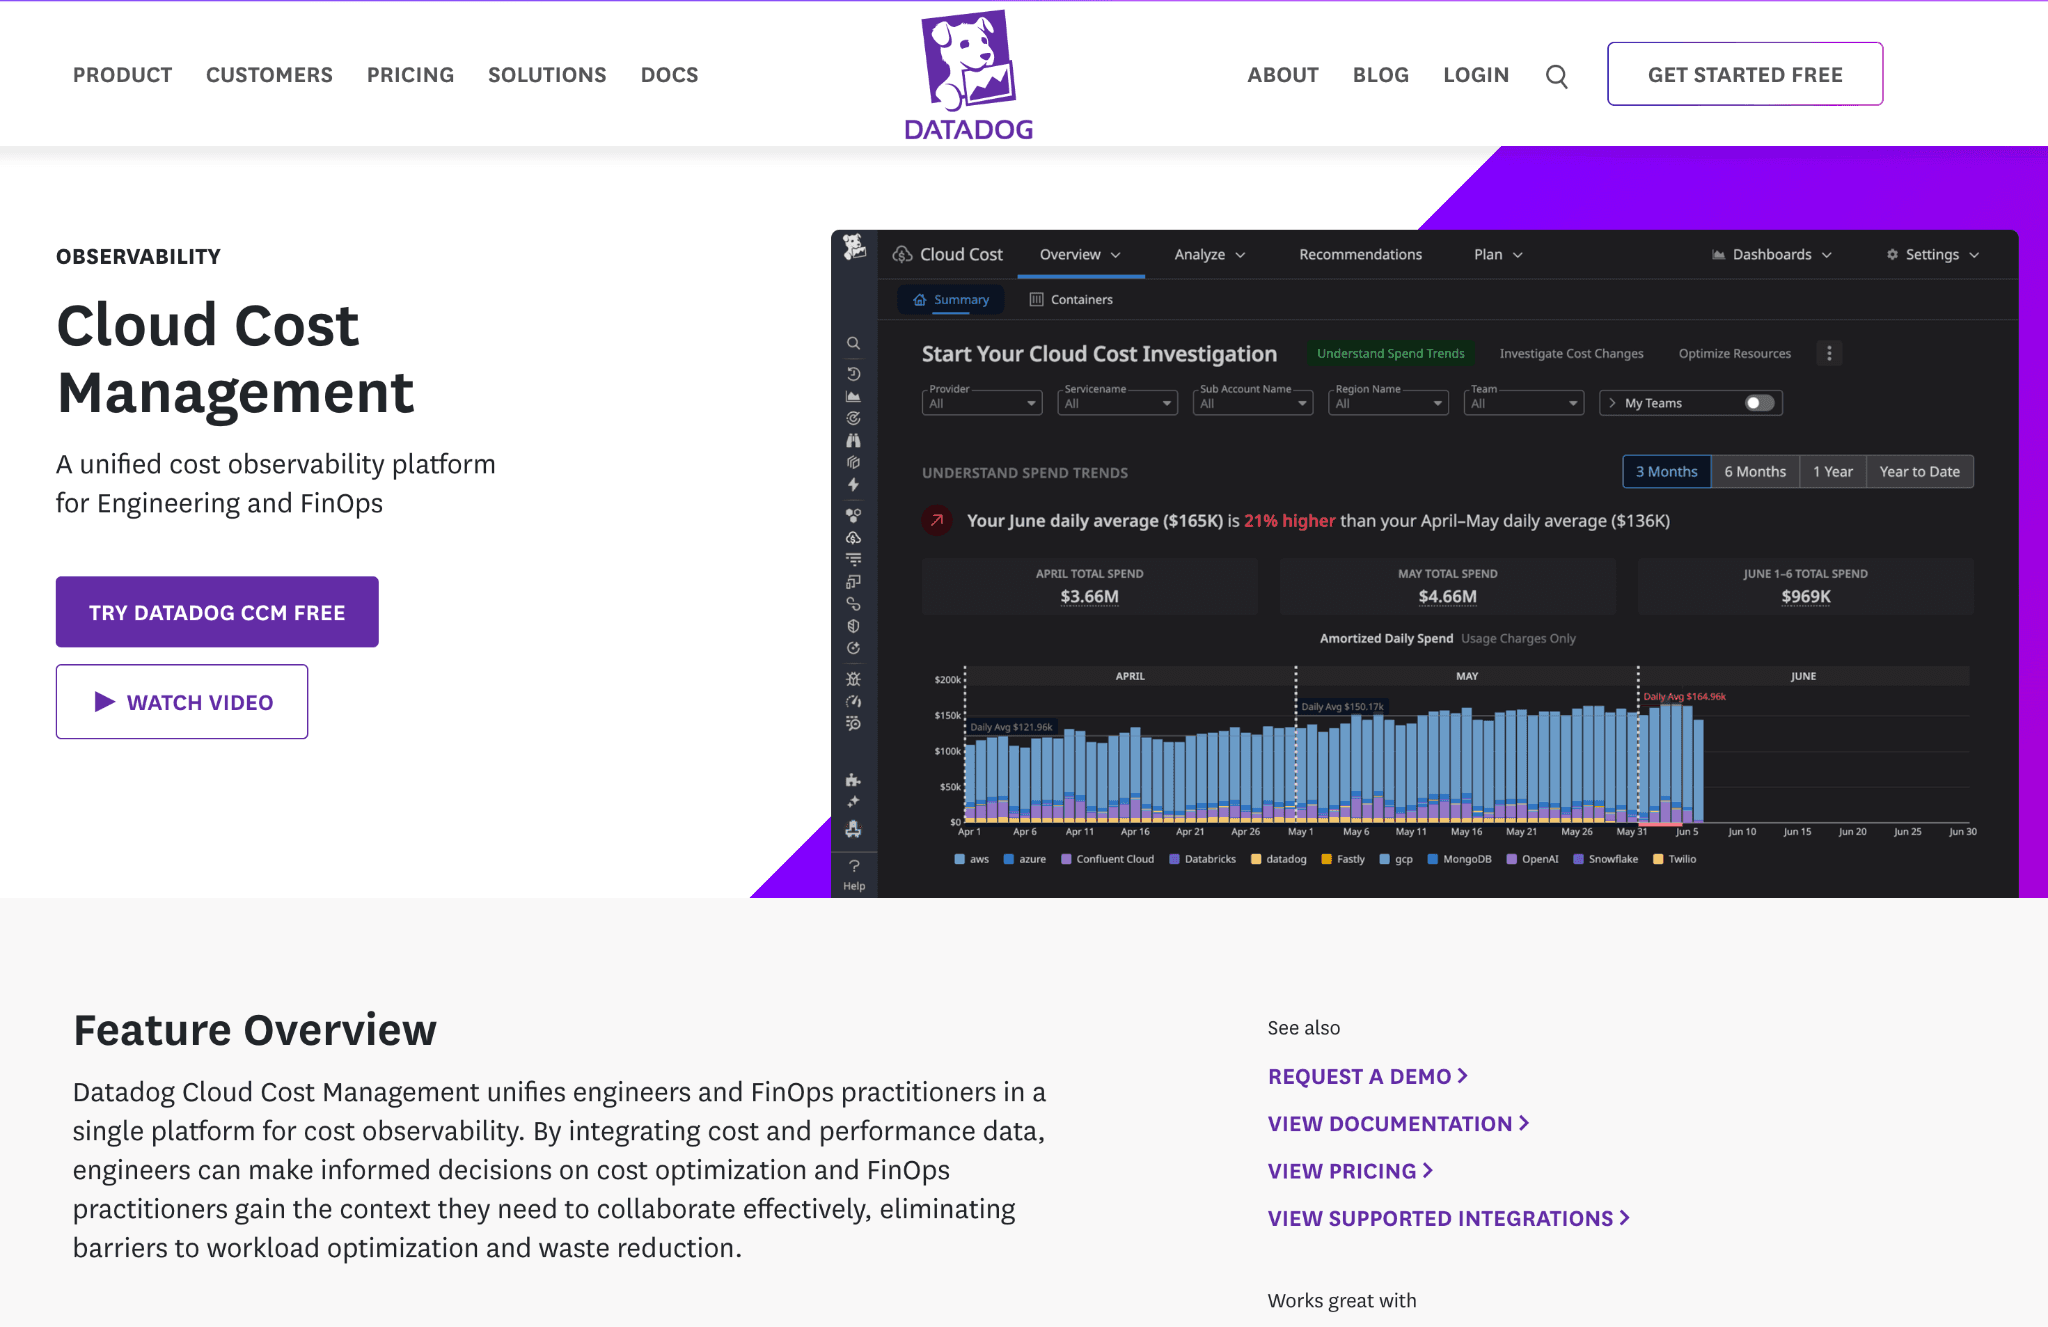The width and height of the screenshot is (2048, 1327).
Task: Play the WATCH VIDEO button
Action: click(182, 702)
